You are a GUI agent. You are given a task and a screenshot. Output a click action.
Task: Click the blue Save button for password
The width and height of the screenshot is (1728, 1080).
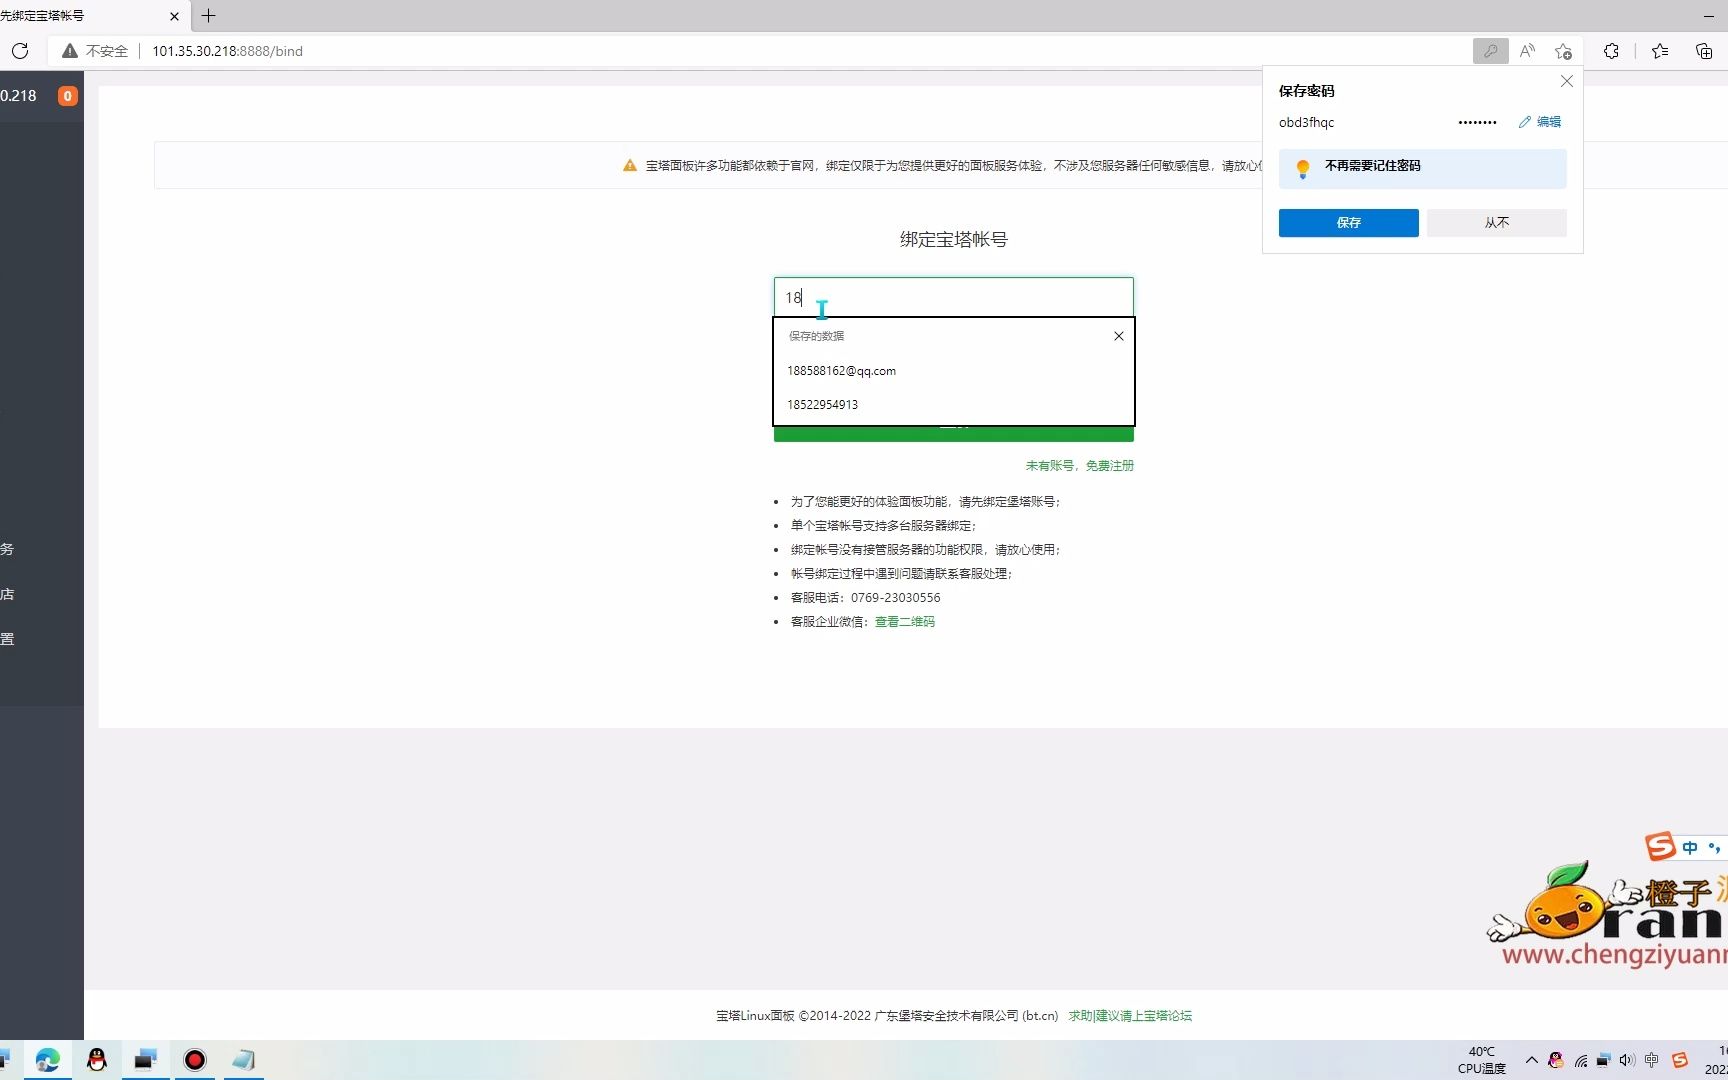tap(1348, 223)
